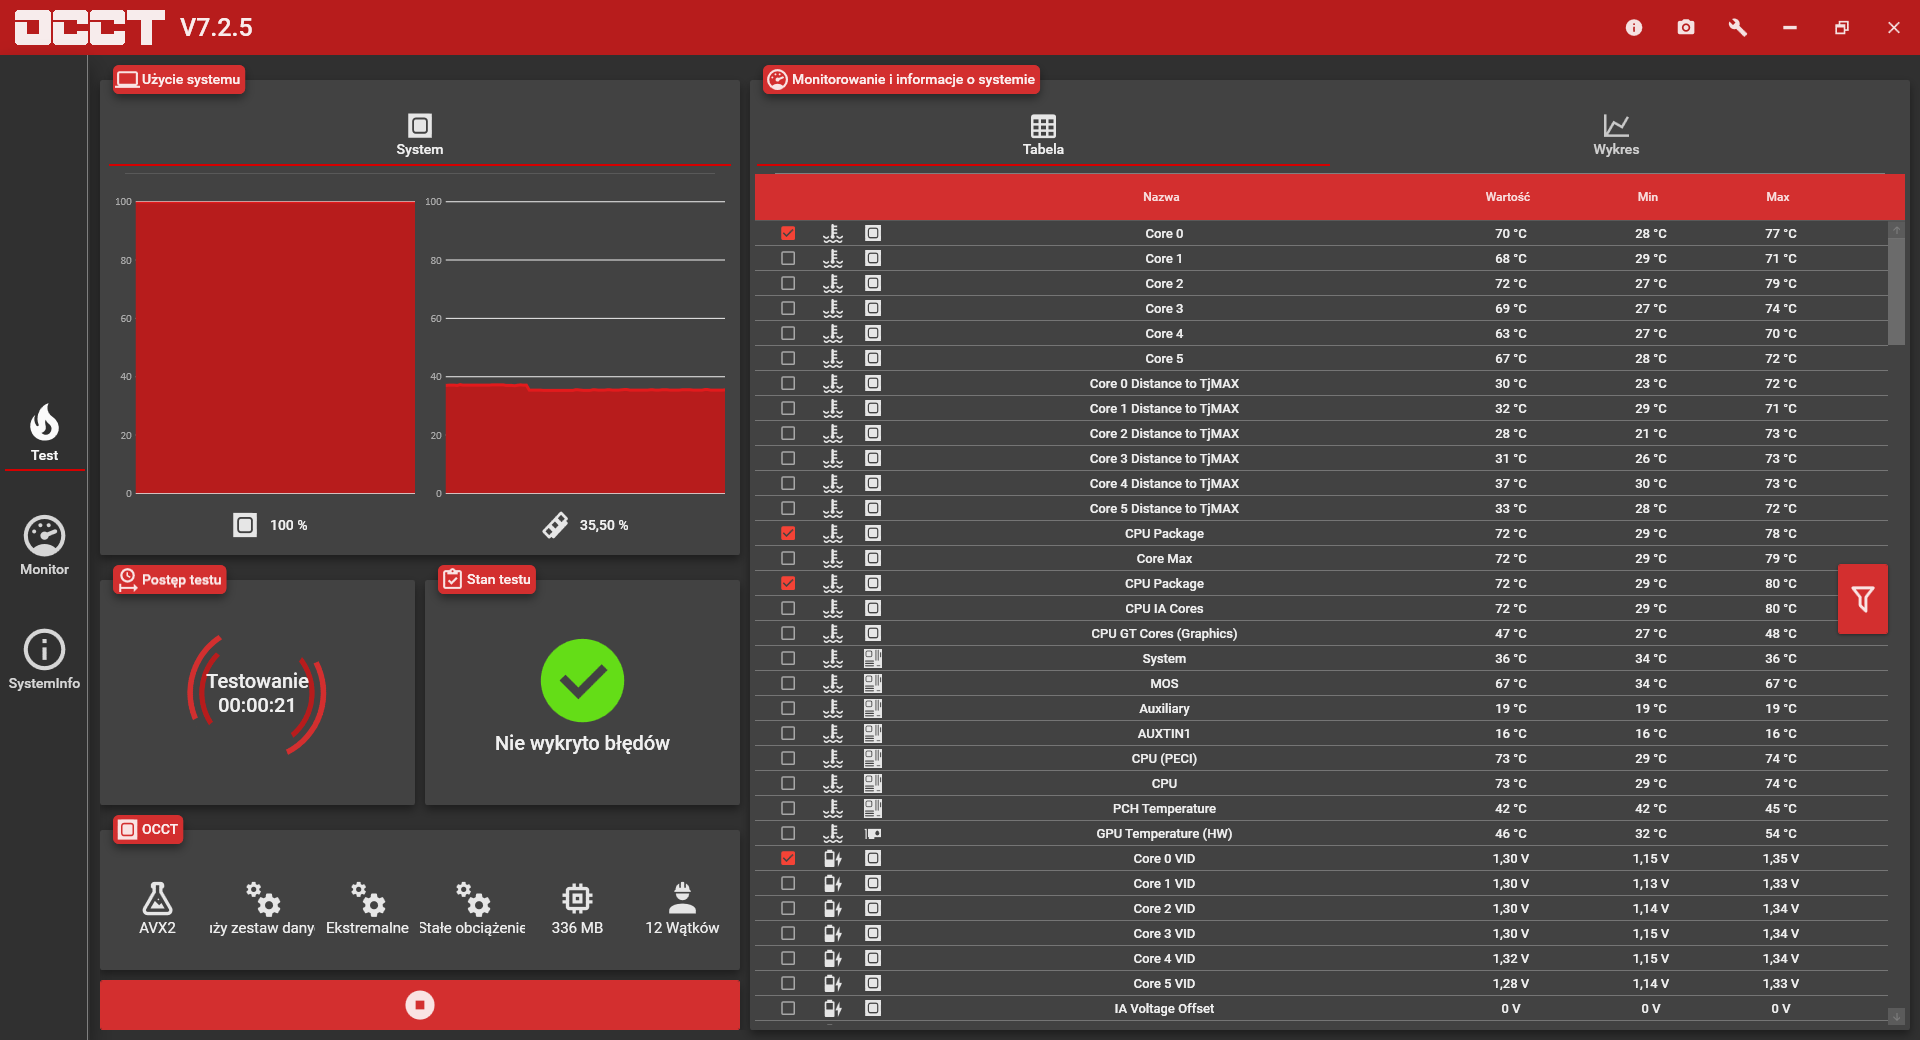Image resolution: width=1920 pixels, height=1040 pixels.
Task: Open the 'zestaw dany' data set setting
Action: click(262, 908)
